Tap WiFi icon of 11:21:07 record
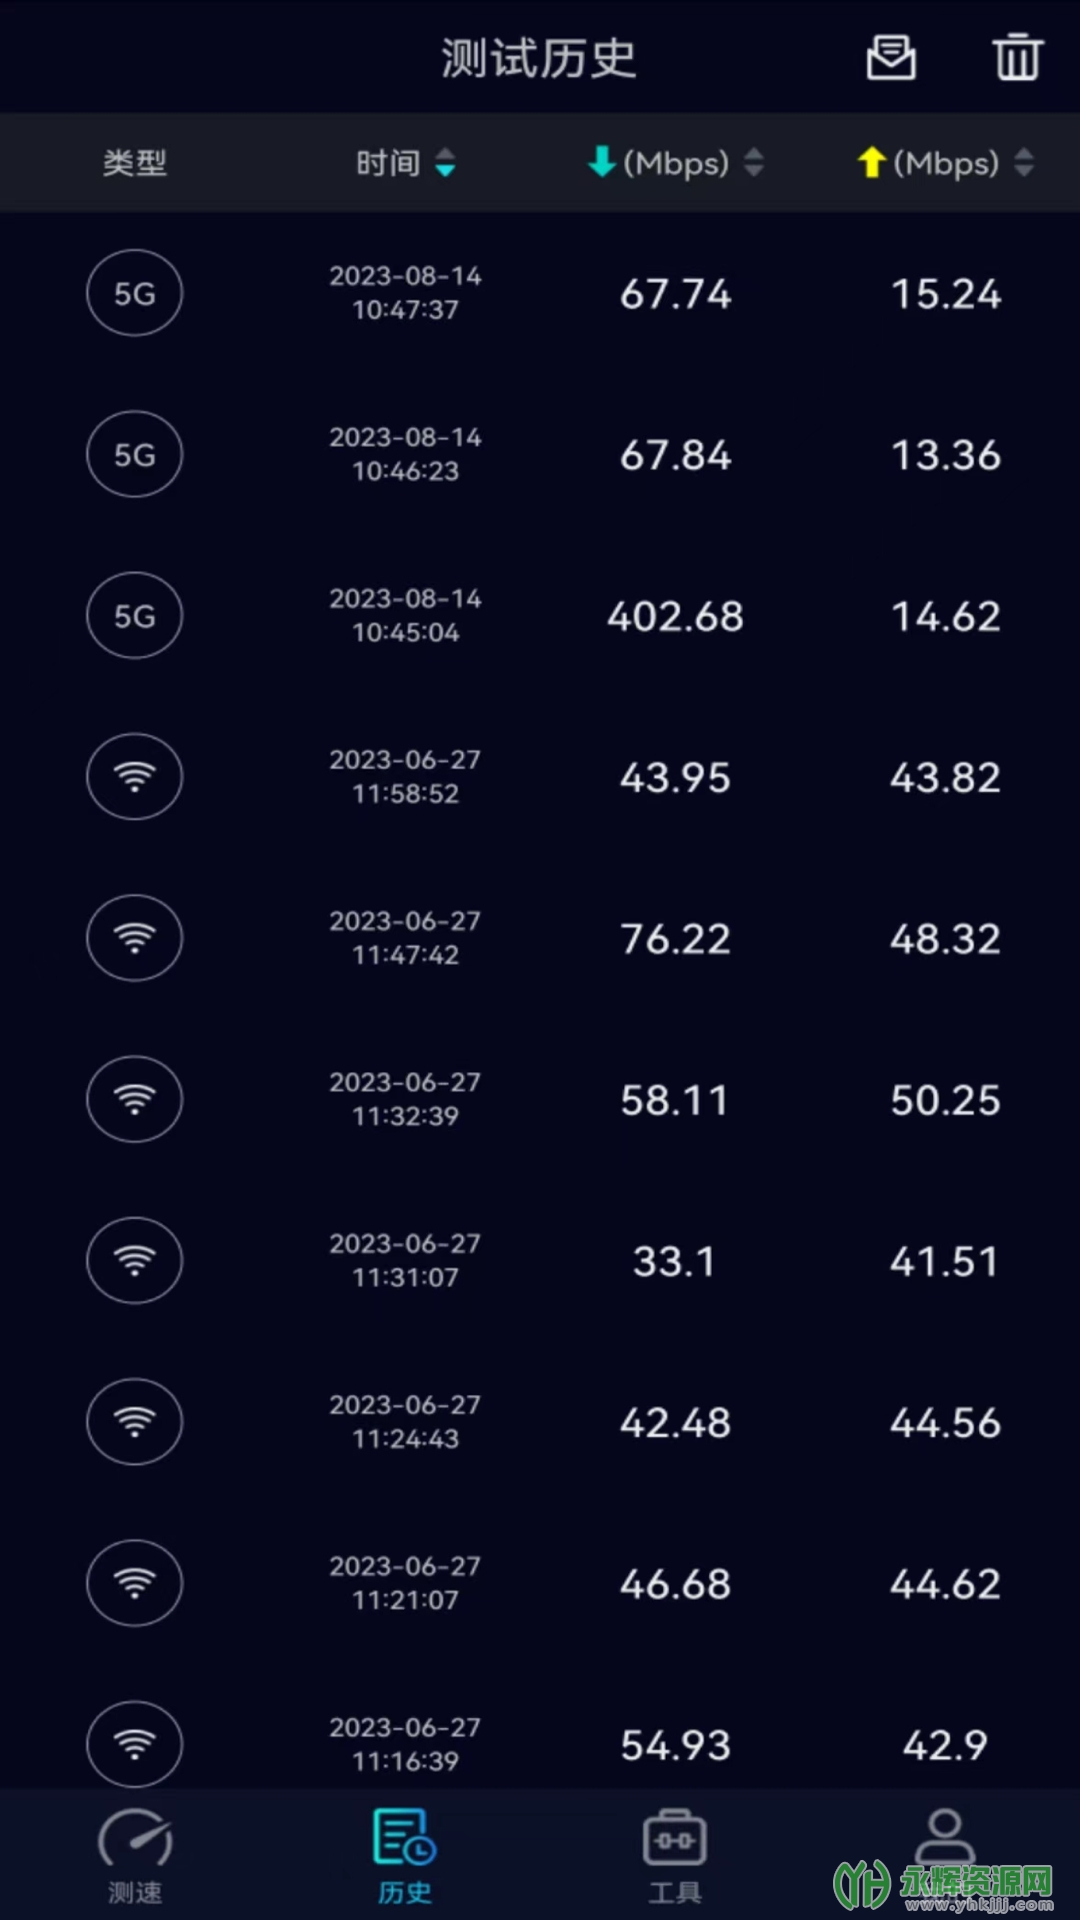 click(x=135, y=1583)
